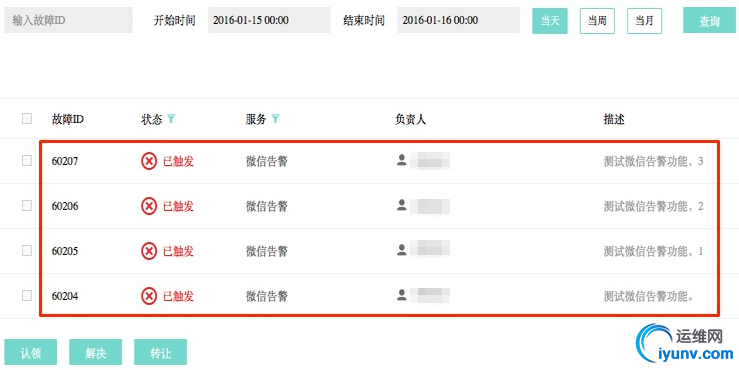739x370 pixels.
Task: Click the red triggered icon for incident 60207
Action: [x=148, y=161]
